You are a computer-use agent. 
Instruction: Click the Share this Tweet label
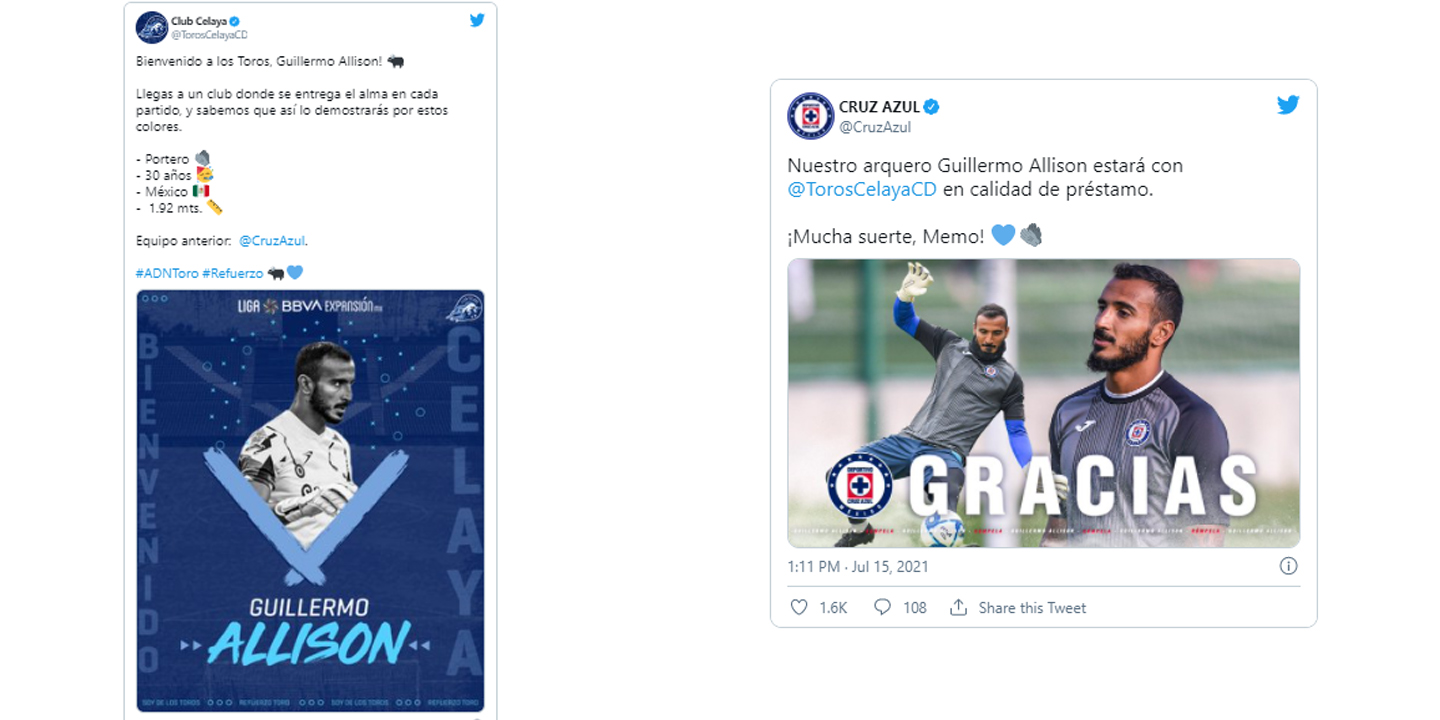[x=1032, y=608]
